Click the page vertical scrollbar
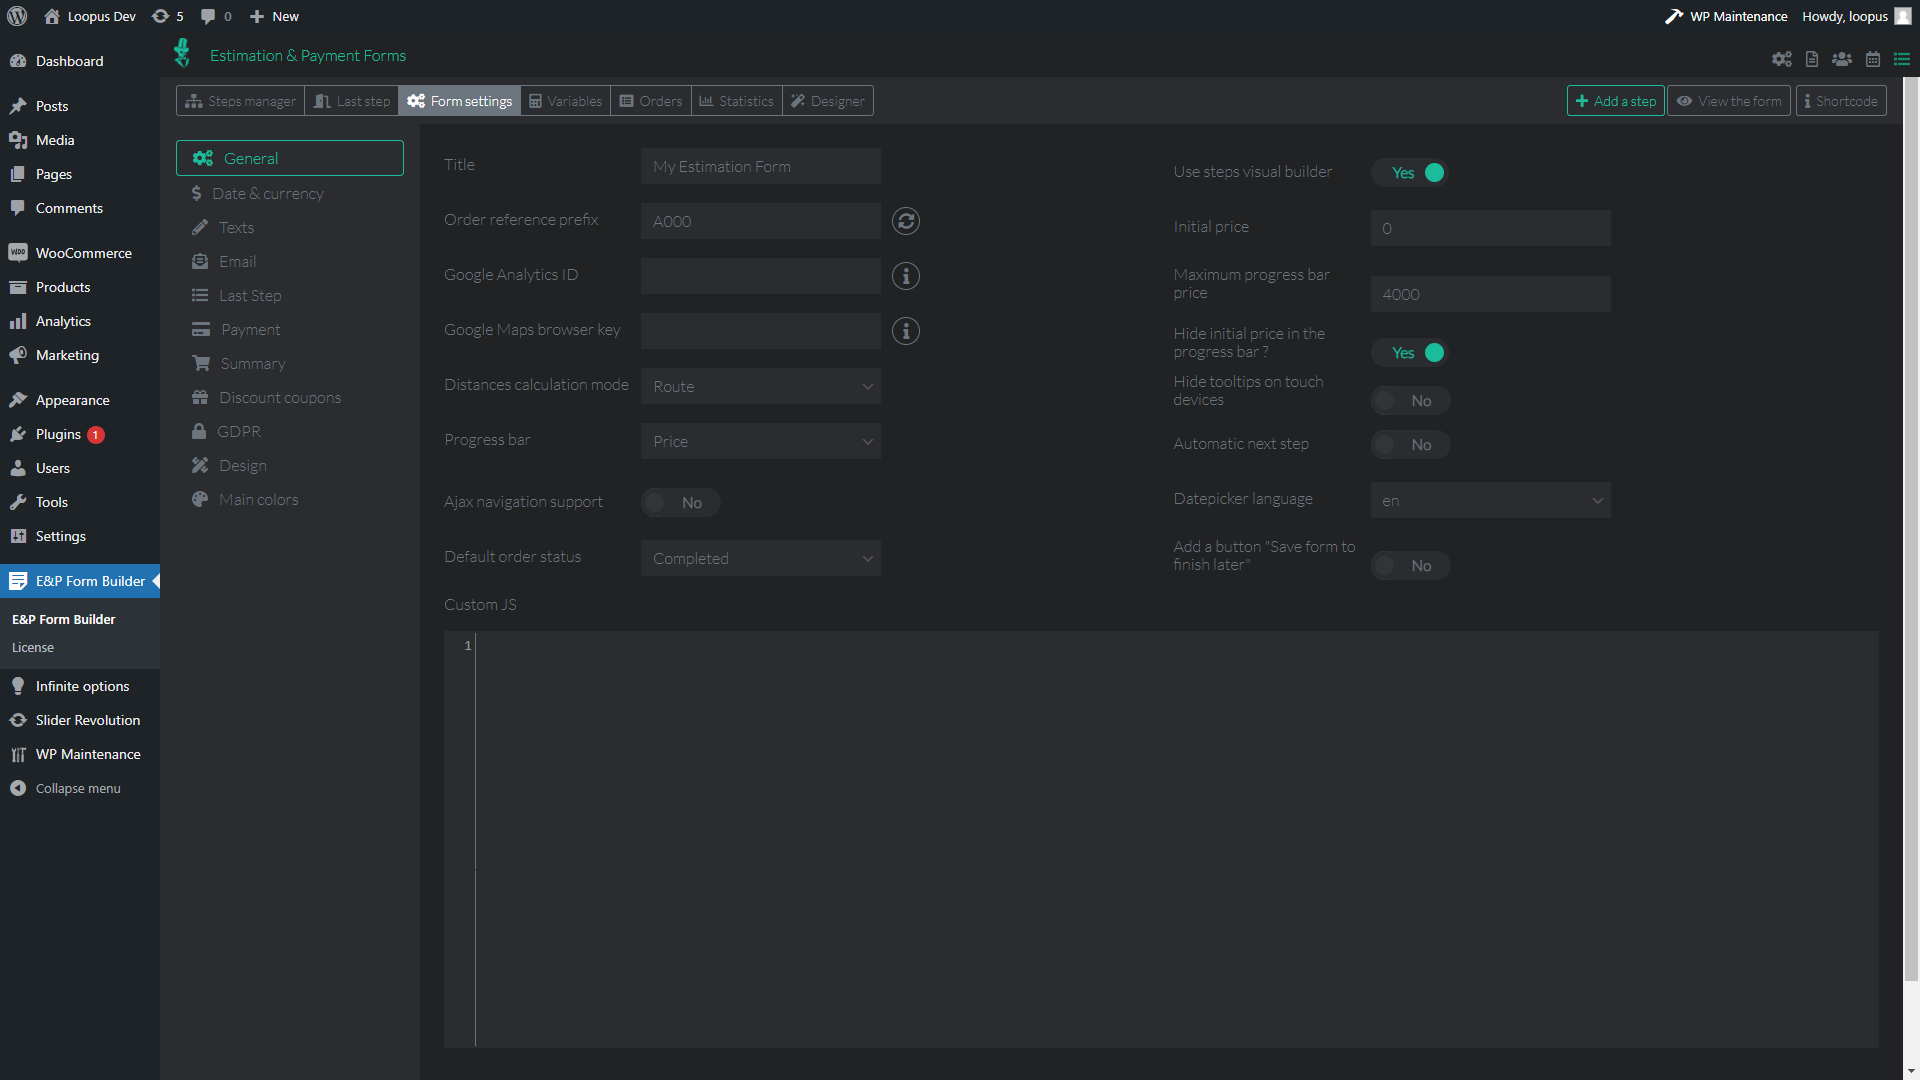The height and width of the screenshot is (1080, 1920). click(x=1911, y=530)
